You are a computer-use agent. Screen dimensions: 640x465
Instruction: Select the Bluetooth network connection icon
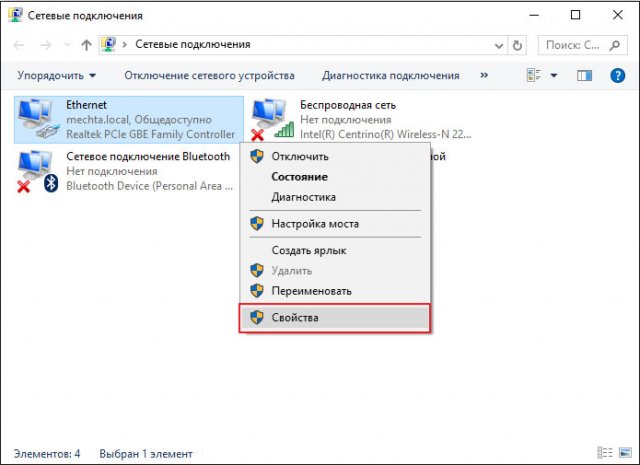point(37,171)
